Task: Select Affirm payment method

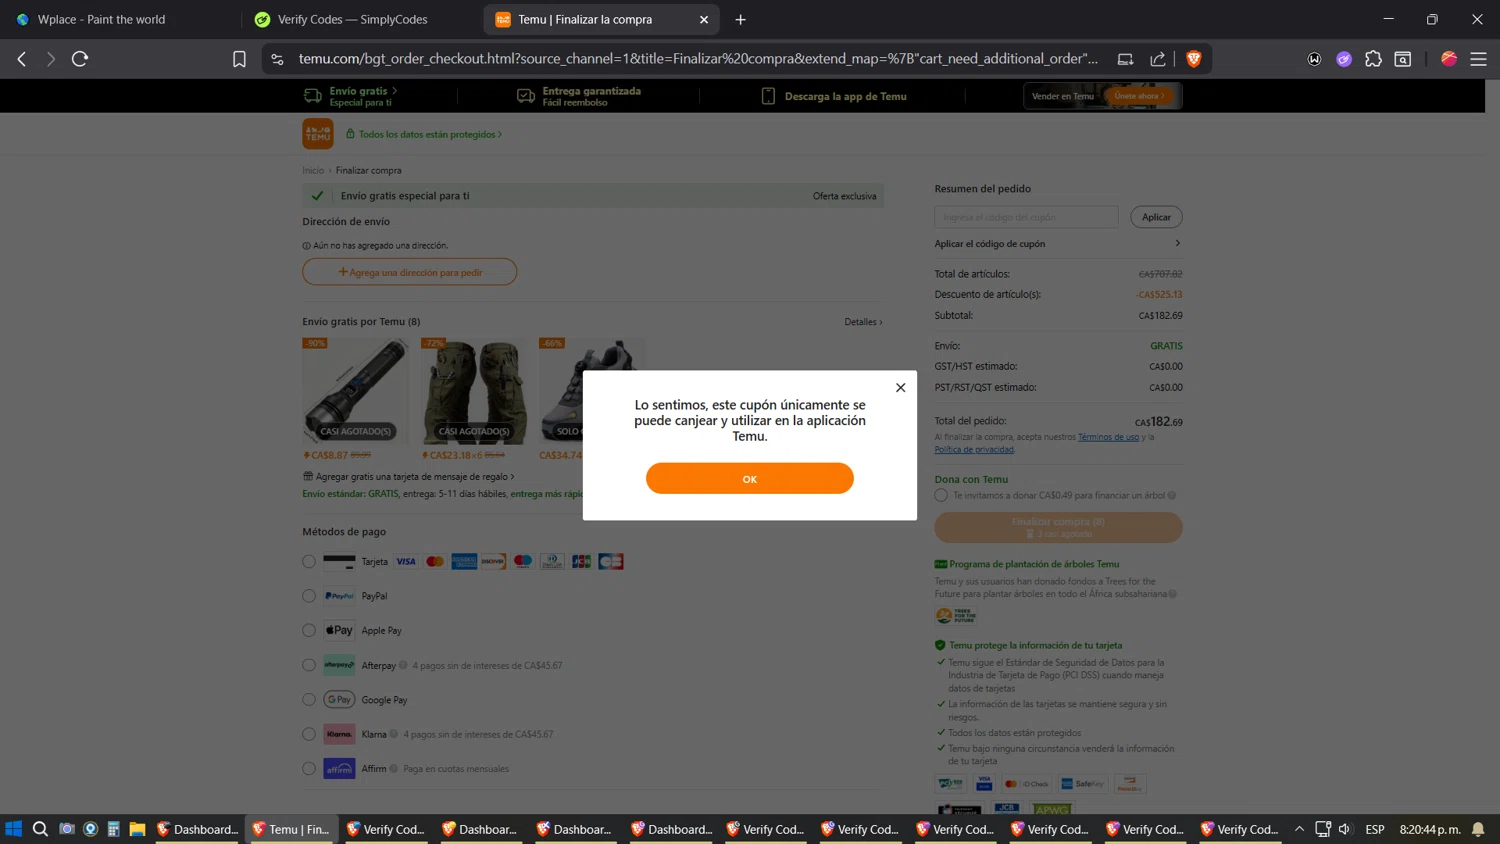Action: [309, 769]
